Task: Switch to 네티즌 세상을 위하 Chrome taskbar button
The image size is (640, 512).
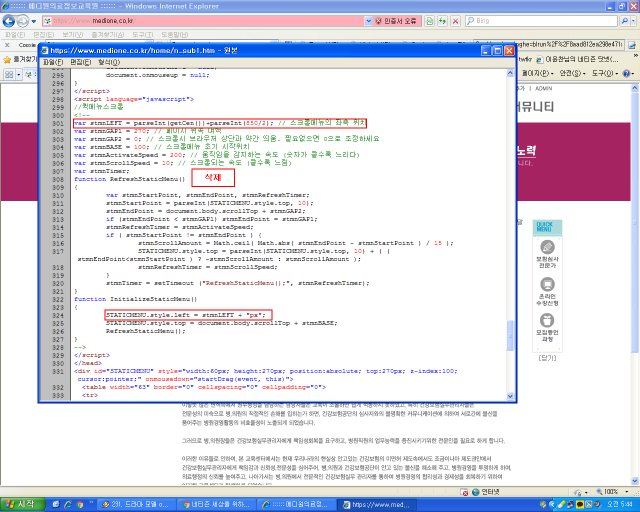Action: [x=217, y=505]
